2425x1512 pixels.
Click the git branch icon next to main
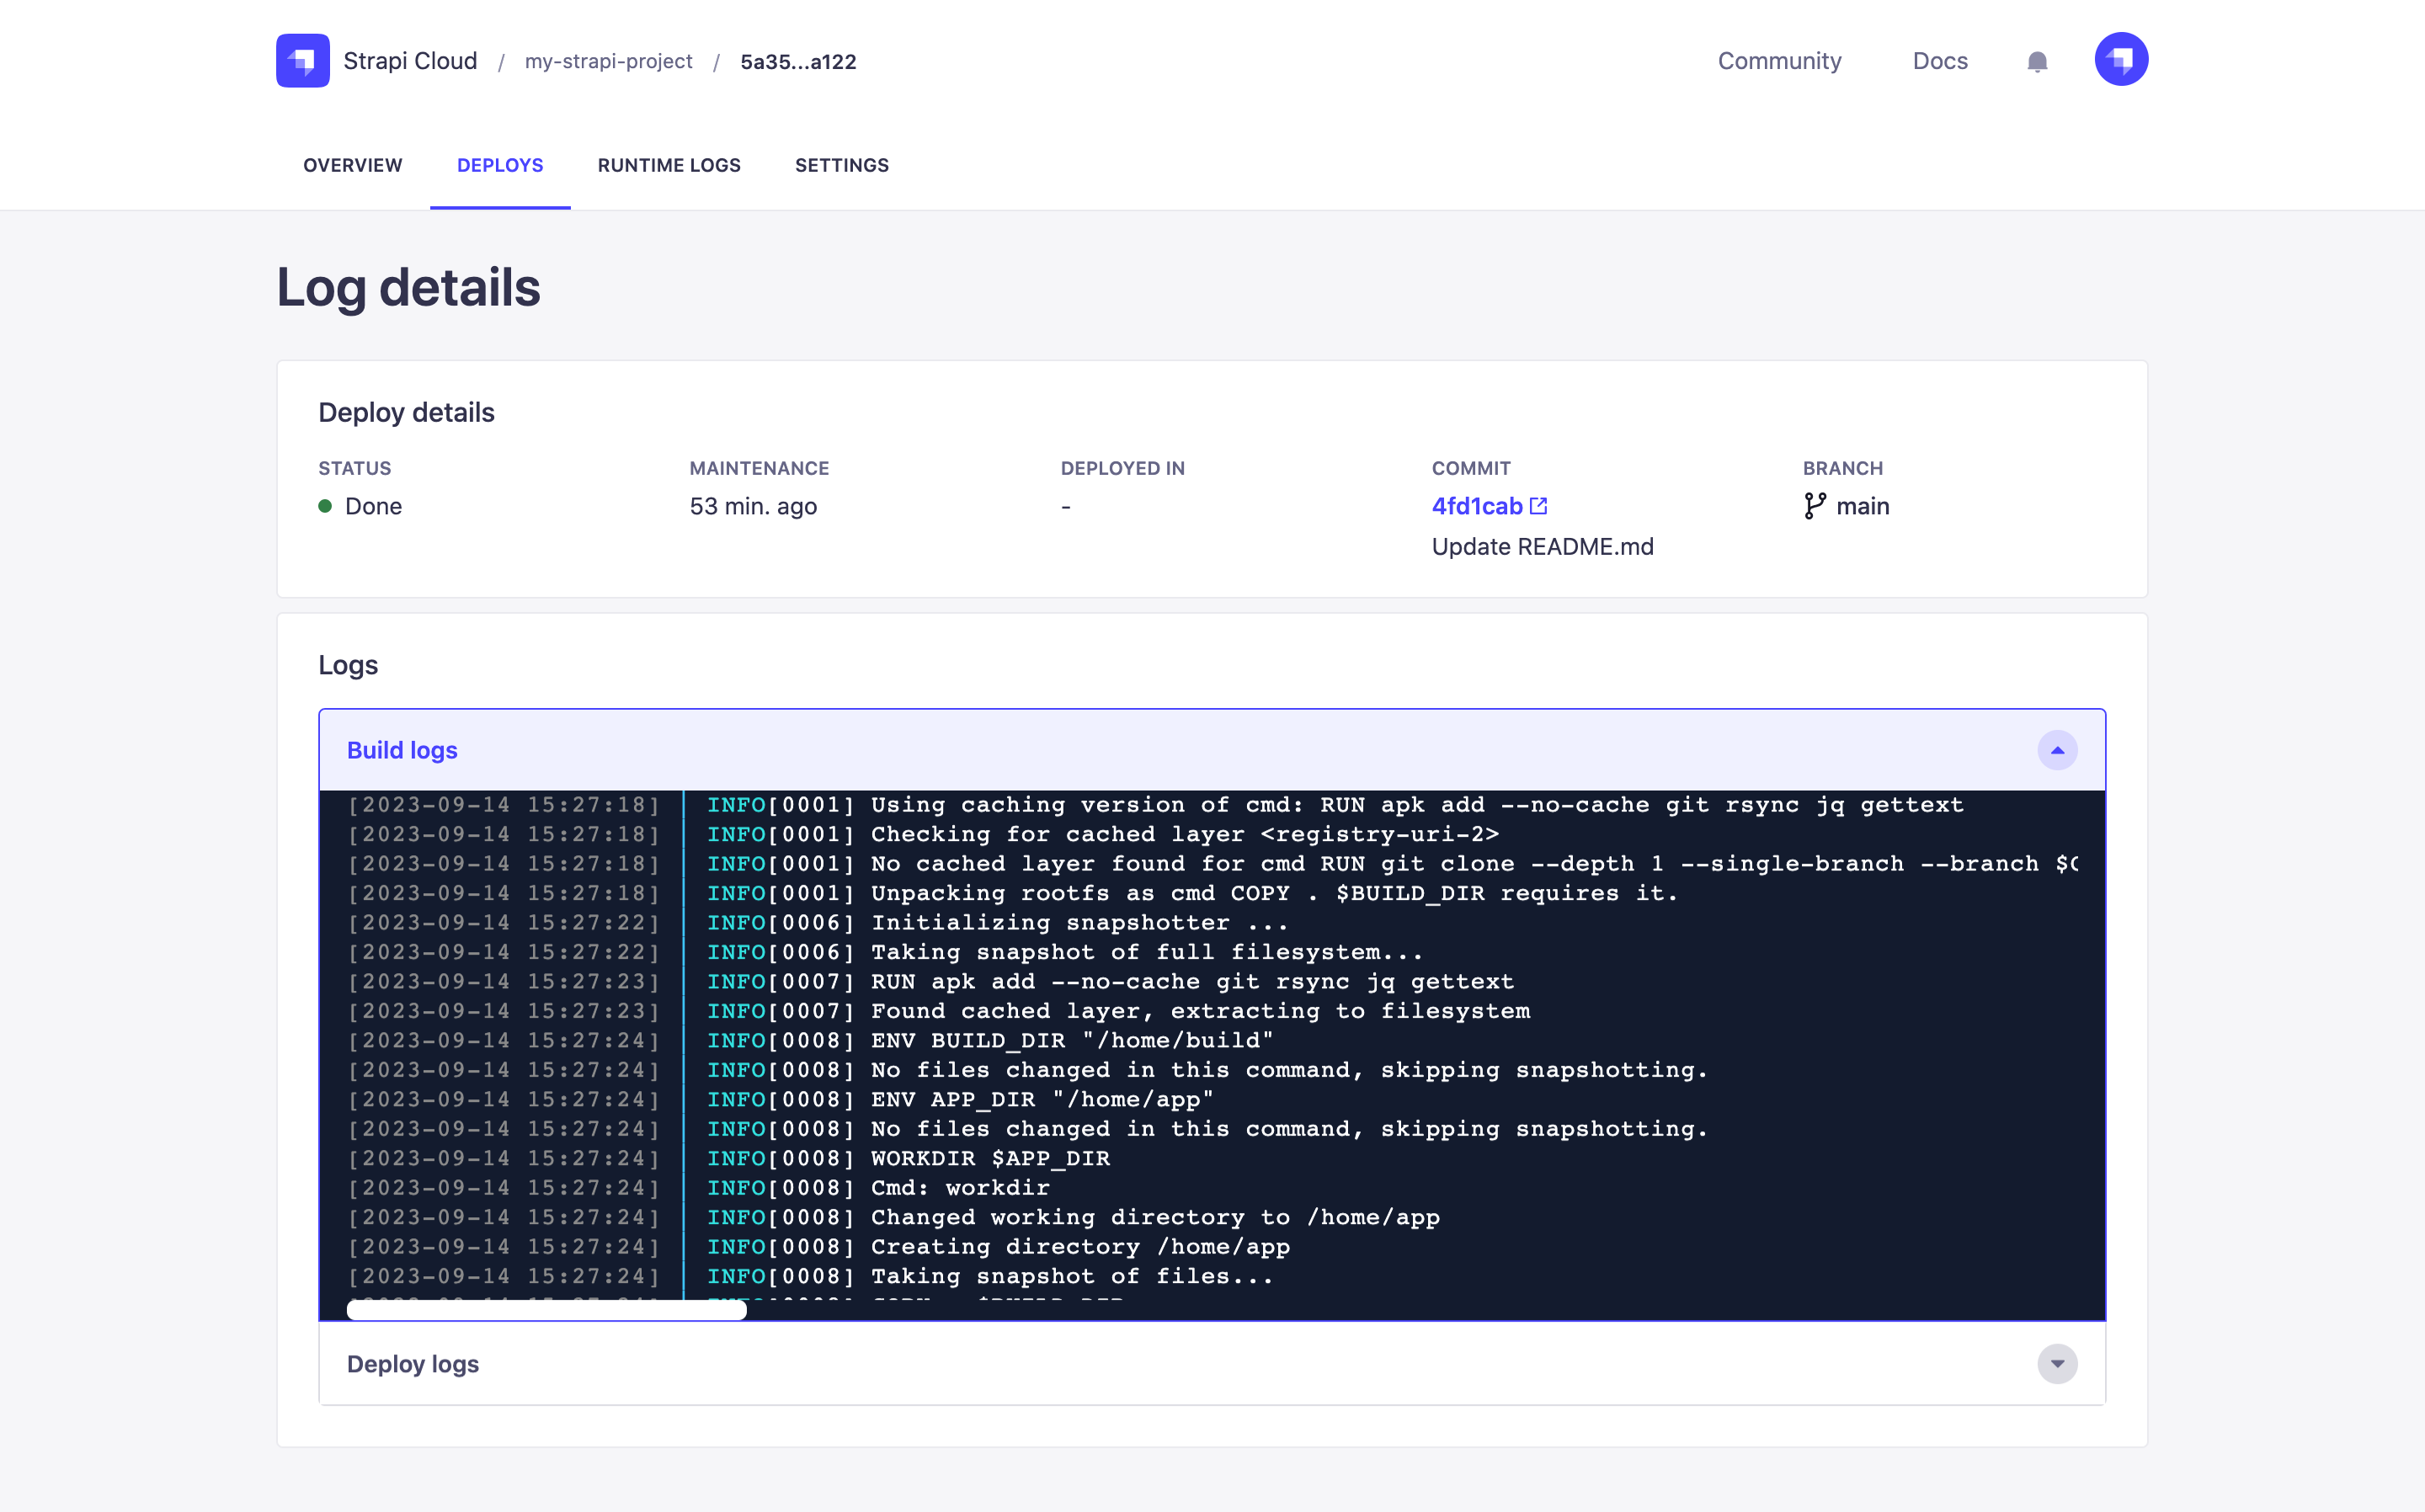(x=1814, y=506)
